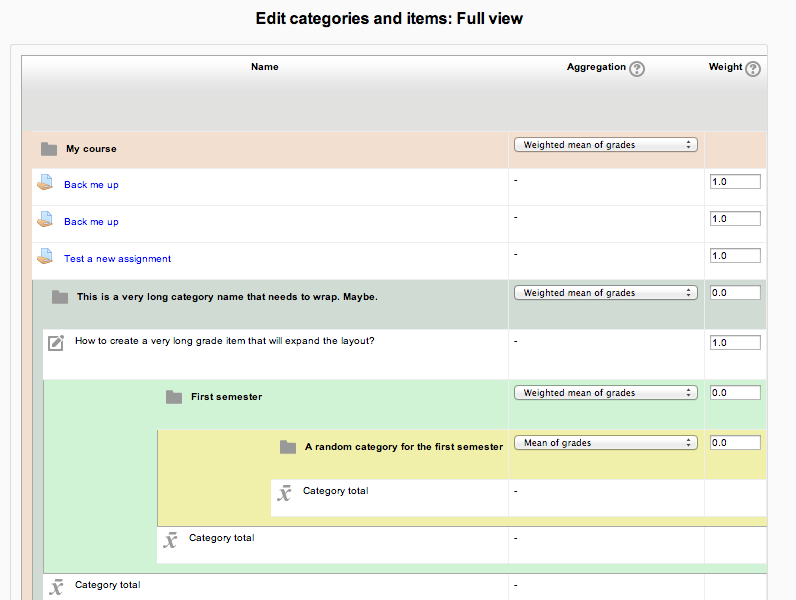The height and width of the screenshot is (600, 796).
Task: Click weight field of long grade item
Action: (735, 343)
